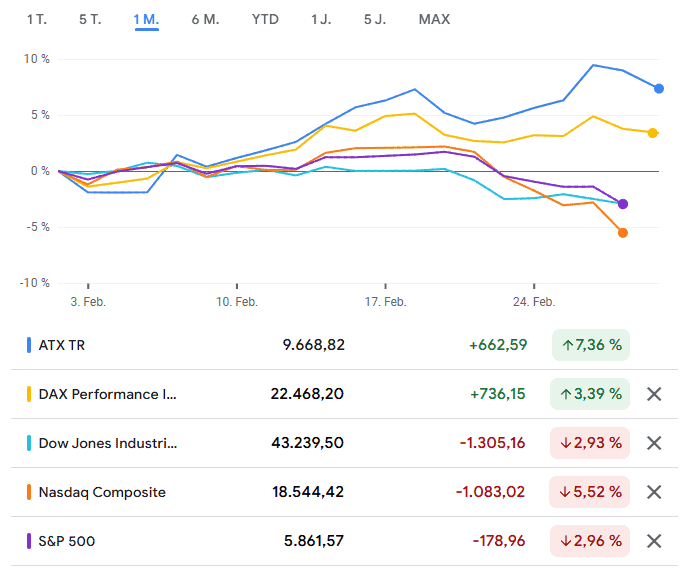Click the ATX TR price 9.668,82

314,345
